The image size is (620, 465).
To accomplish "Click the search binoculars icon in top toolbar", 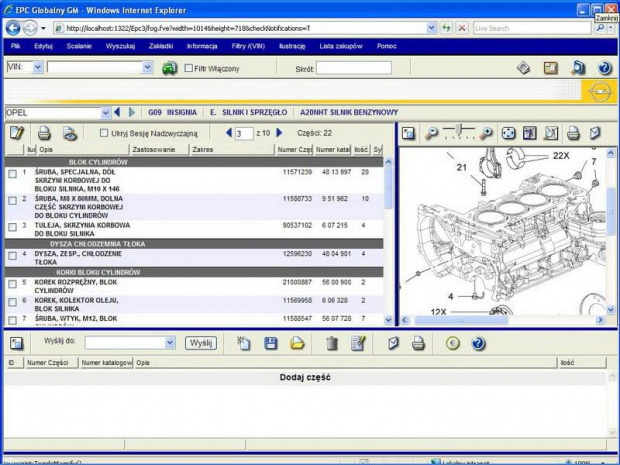I will click(x=578, y=68).
